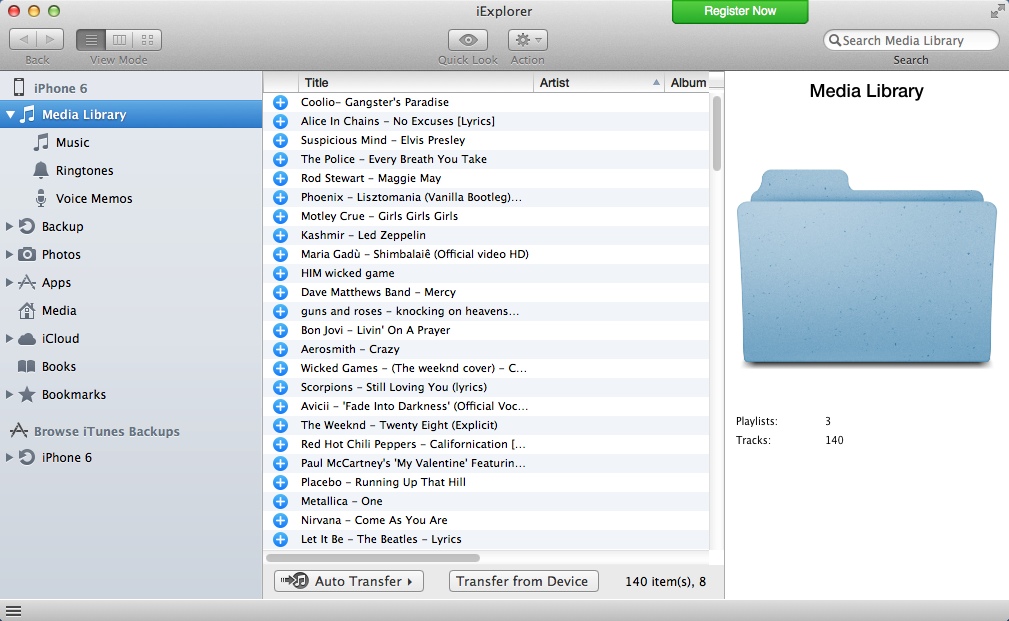Switch to column view mode
Screen dimensions: 1009x621
[x=119, y=40]
